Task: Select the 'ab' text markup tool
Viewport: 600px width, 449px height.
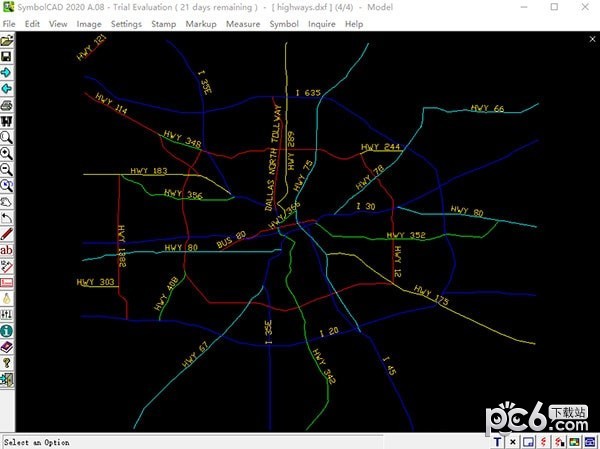Action: [x=7, y=250]
